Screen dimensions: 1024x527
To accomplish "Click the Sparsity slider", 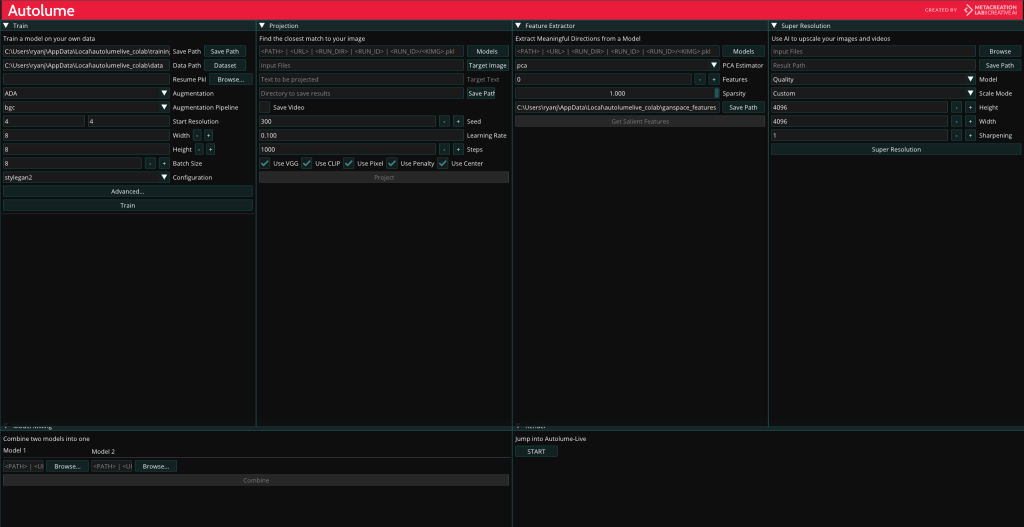I will click(x=616, y=93).
